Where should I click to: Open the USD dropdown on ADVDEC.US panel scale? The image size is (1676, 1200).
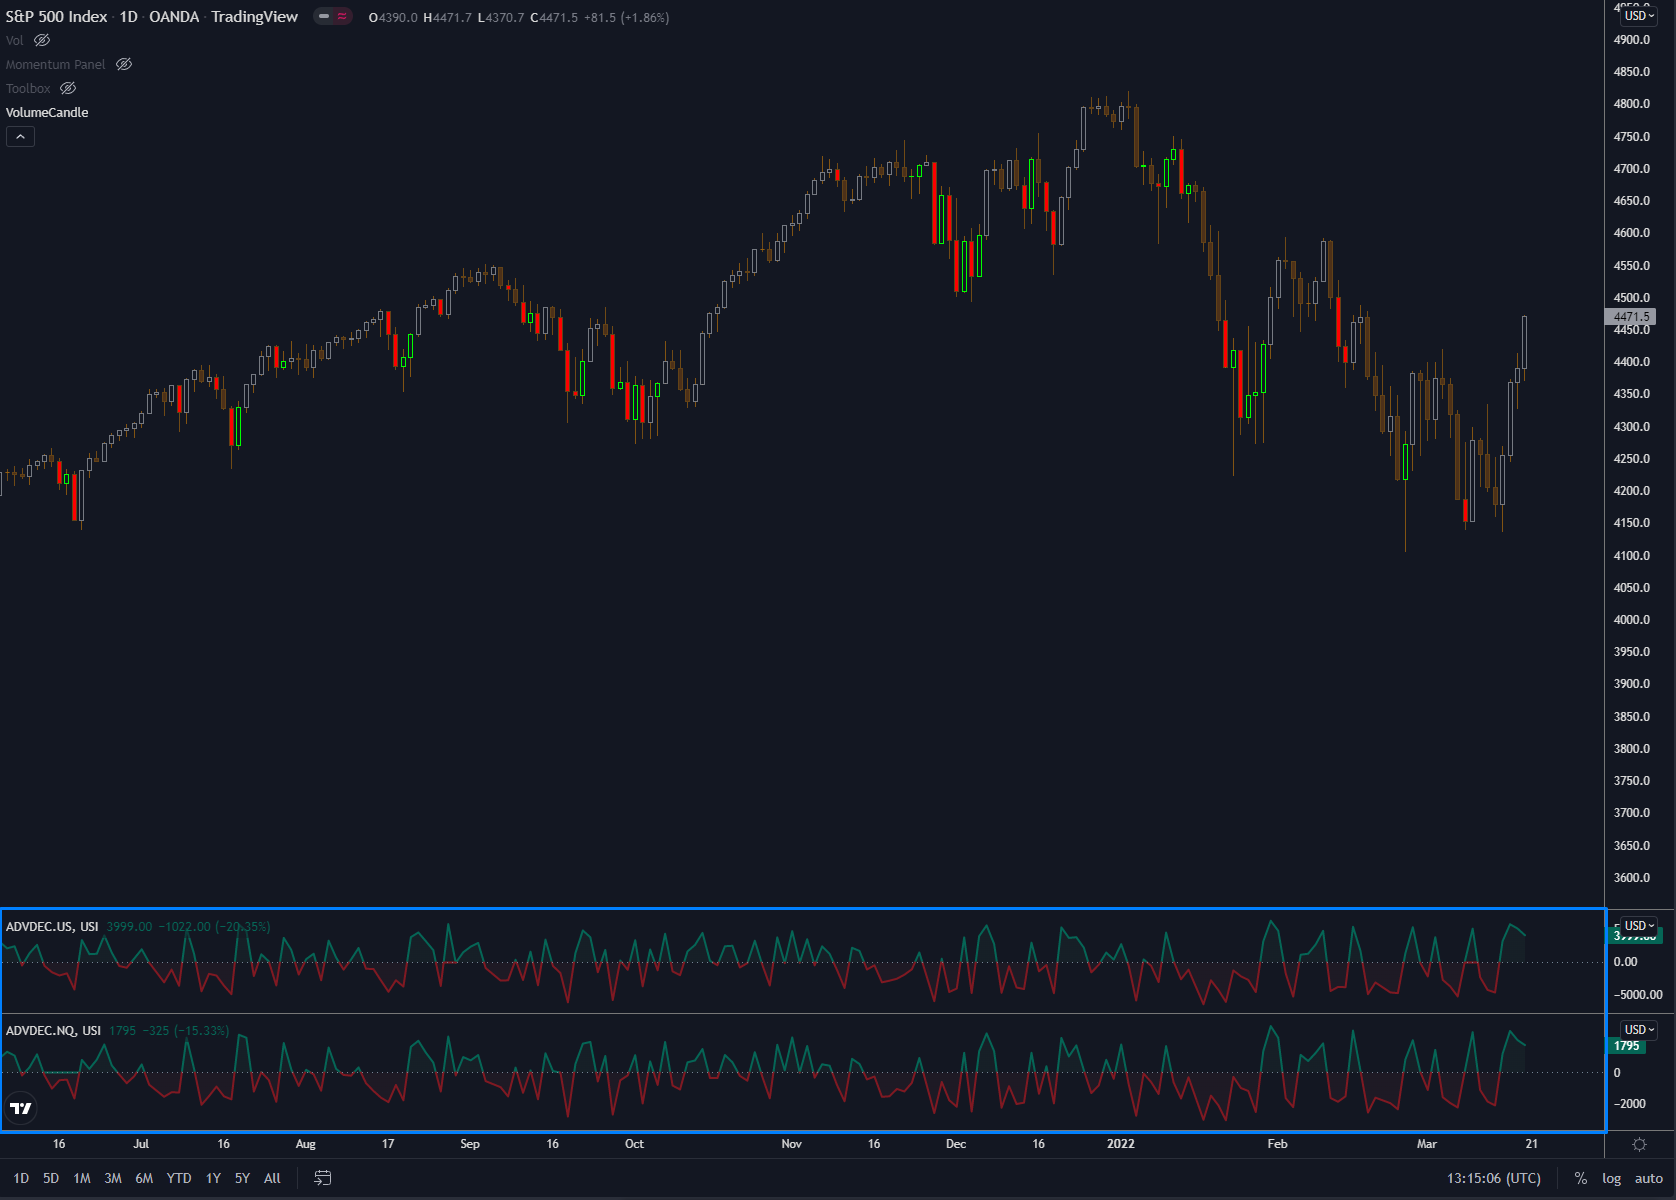pyautogui.click(x=1638, y=925)
